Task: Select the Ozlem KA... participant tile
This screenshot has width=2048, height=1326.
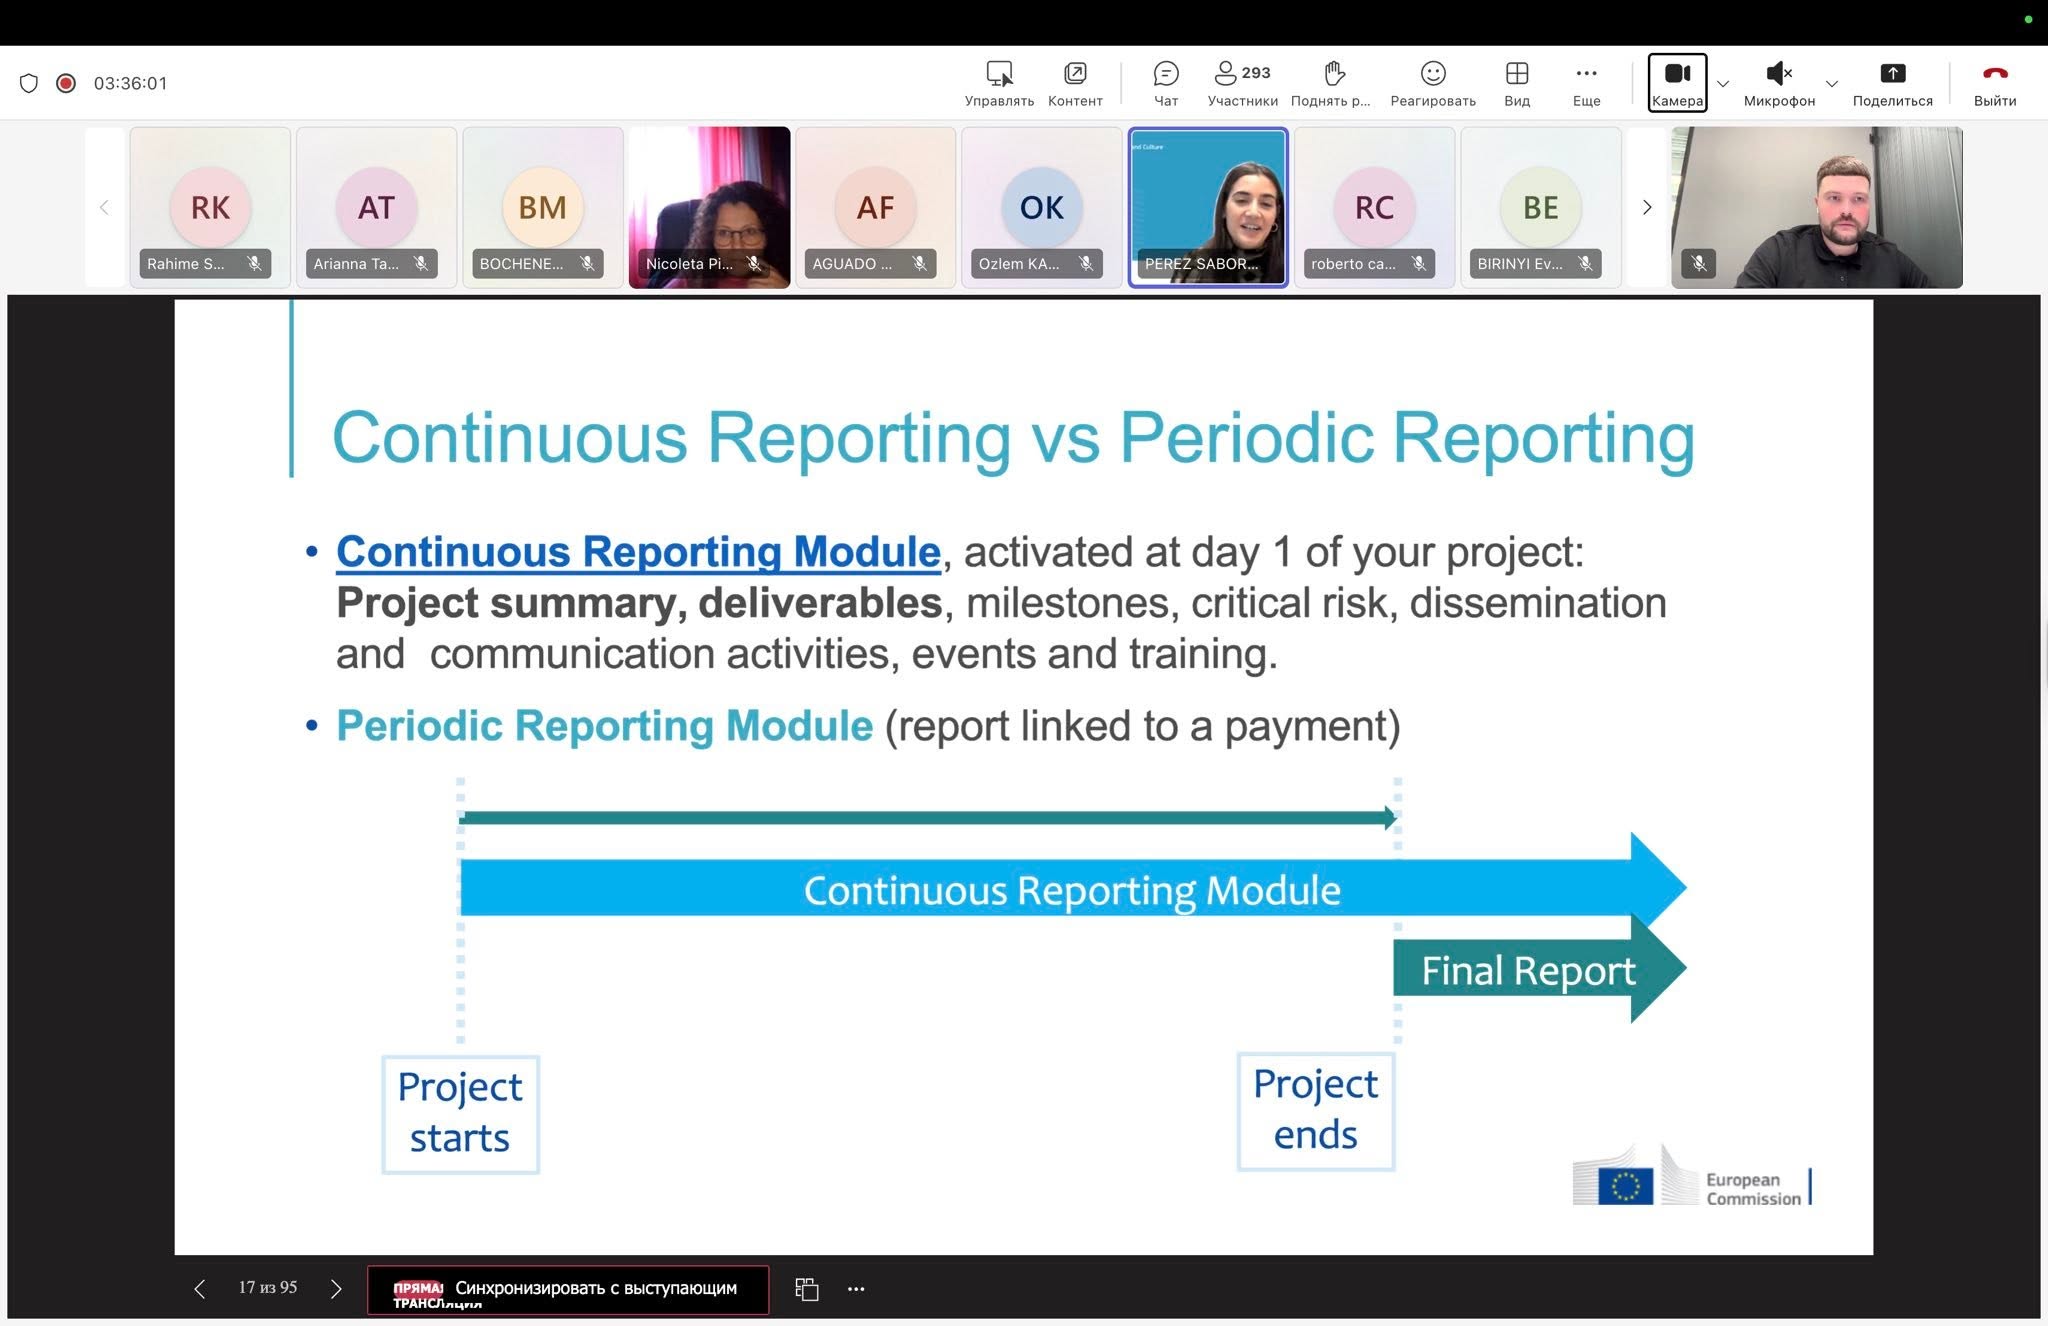Action: coord(1042,207)
